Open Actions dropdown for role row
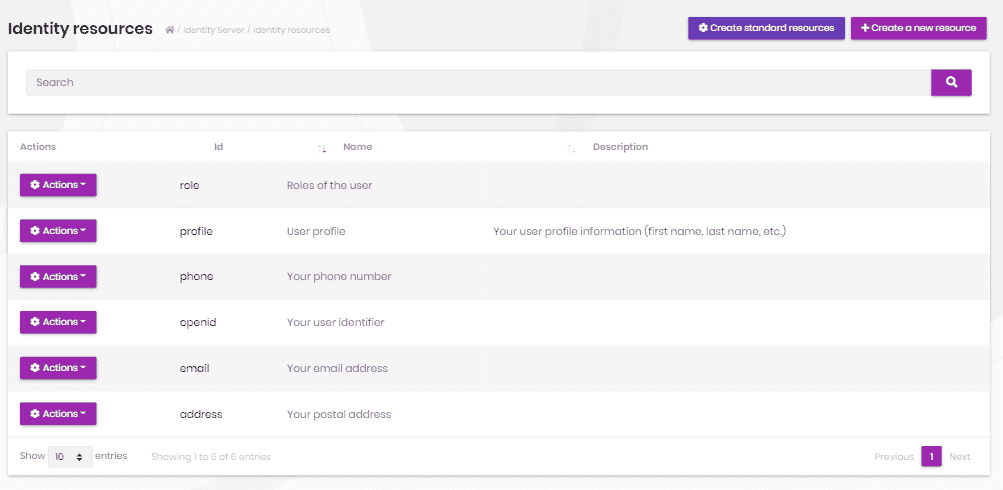Image resolution: width=1003 pixels, height=490 pixels. (58, 185)
